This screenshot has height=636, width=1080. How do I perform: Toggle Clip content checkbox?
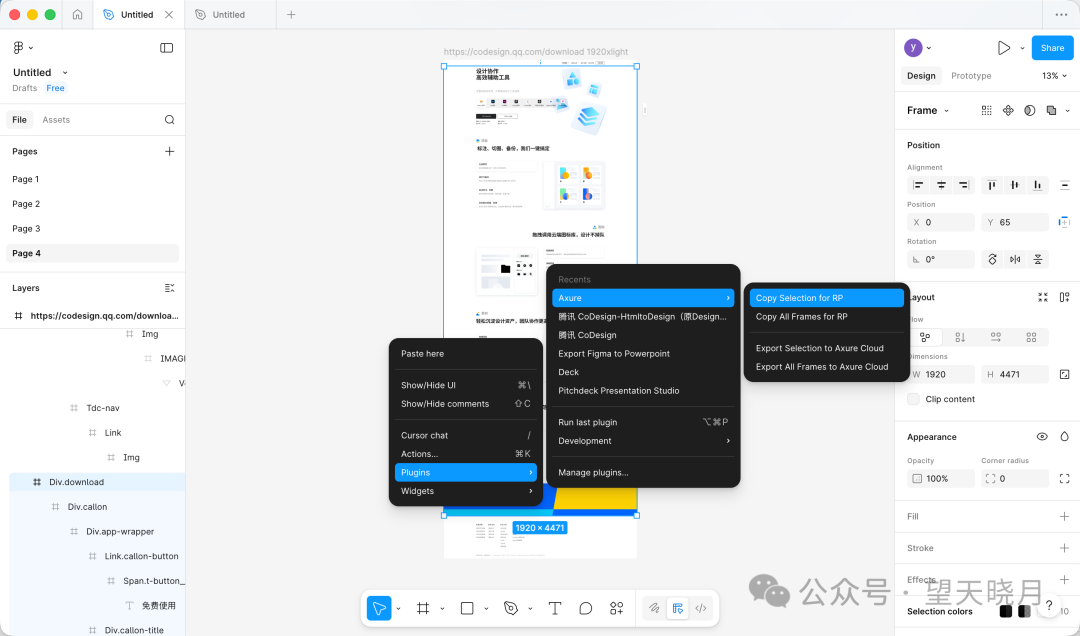[x=913, y=399]
